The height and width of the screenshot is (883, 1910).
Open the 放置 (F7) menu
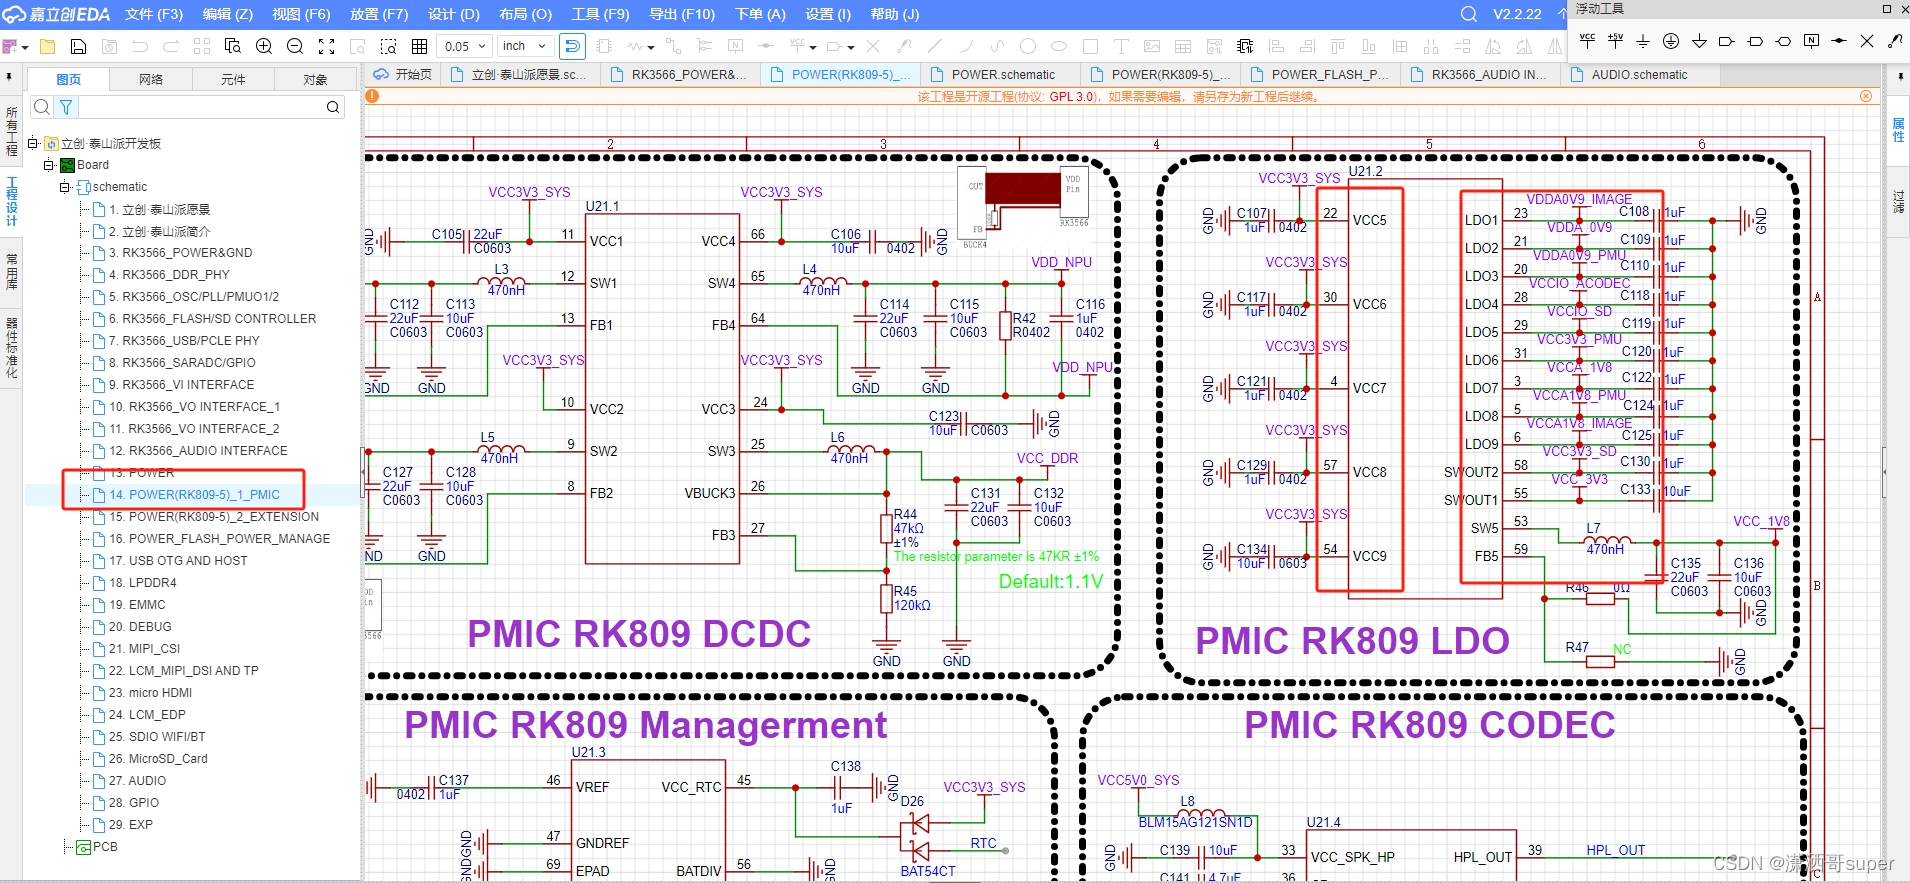click(x=379, y=14)
